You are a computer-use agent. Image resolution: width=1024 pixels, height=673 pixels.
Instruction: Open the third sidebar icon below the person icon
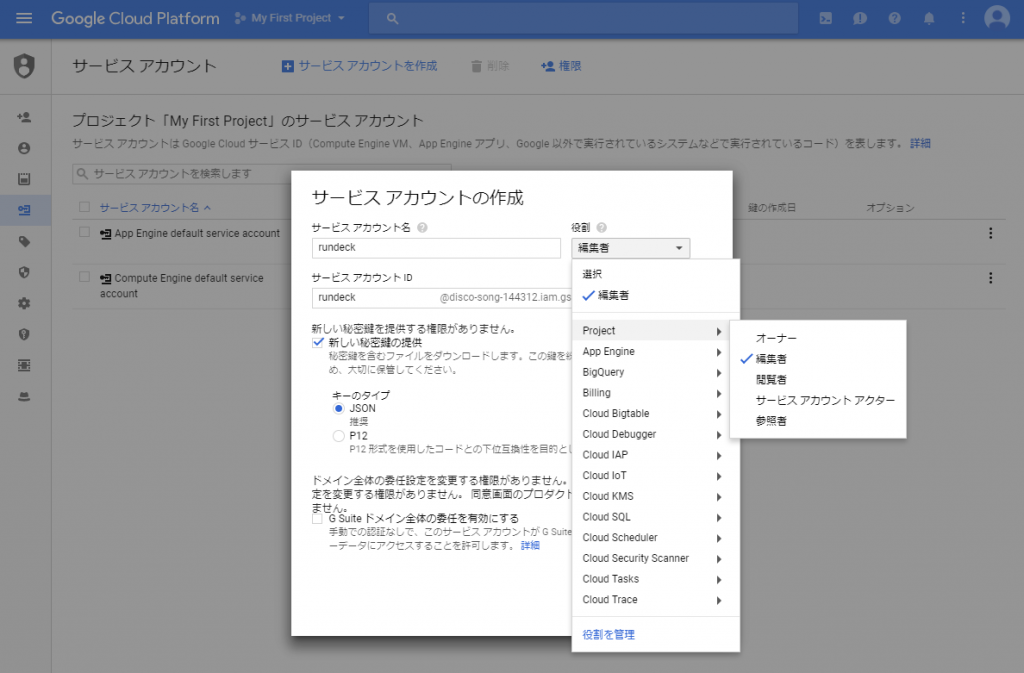pos(24,179)
